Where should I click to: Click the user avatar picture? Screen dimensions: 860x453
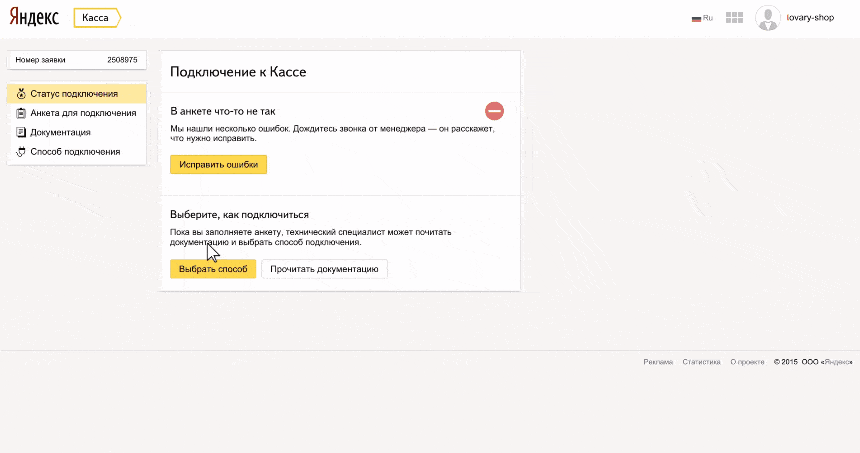[767, 18]
